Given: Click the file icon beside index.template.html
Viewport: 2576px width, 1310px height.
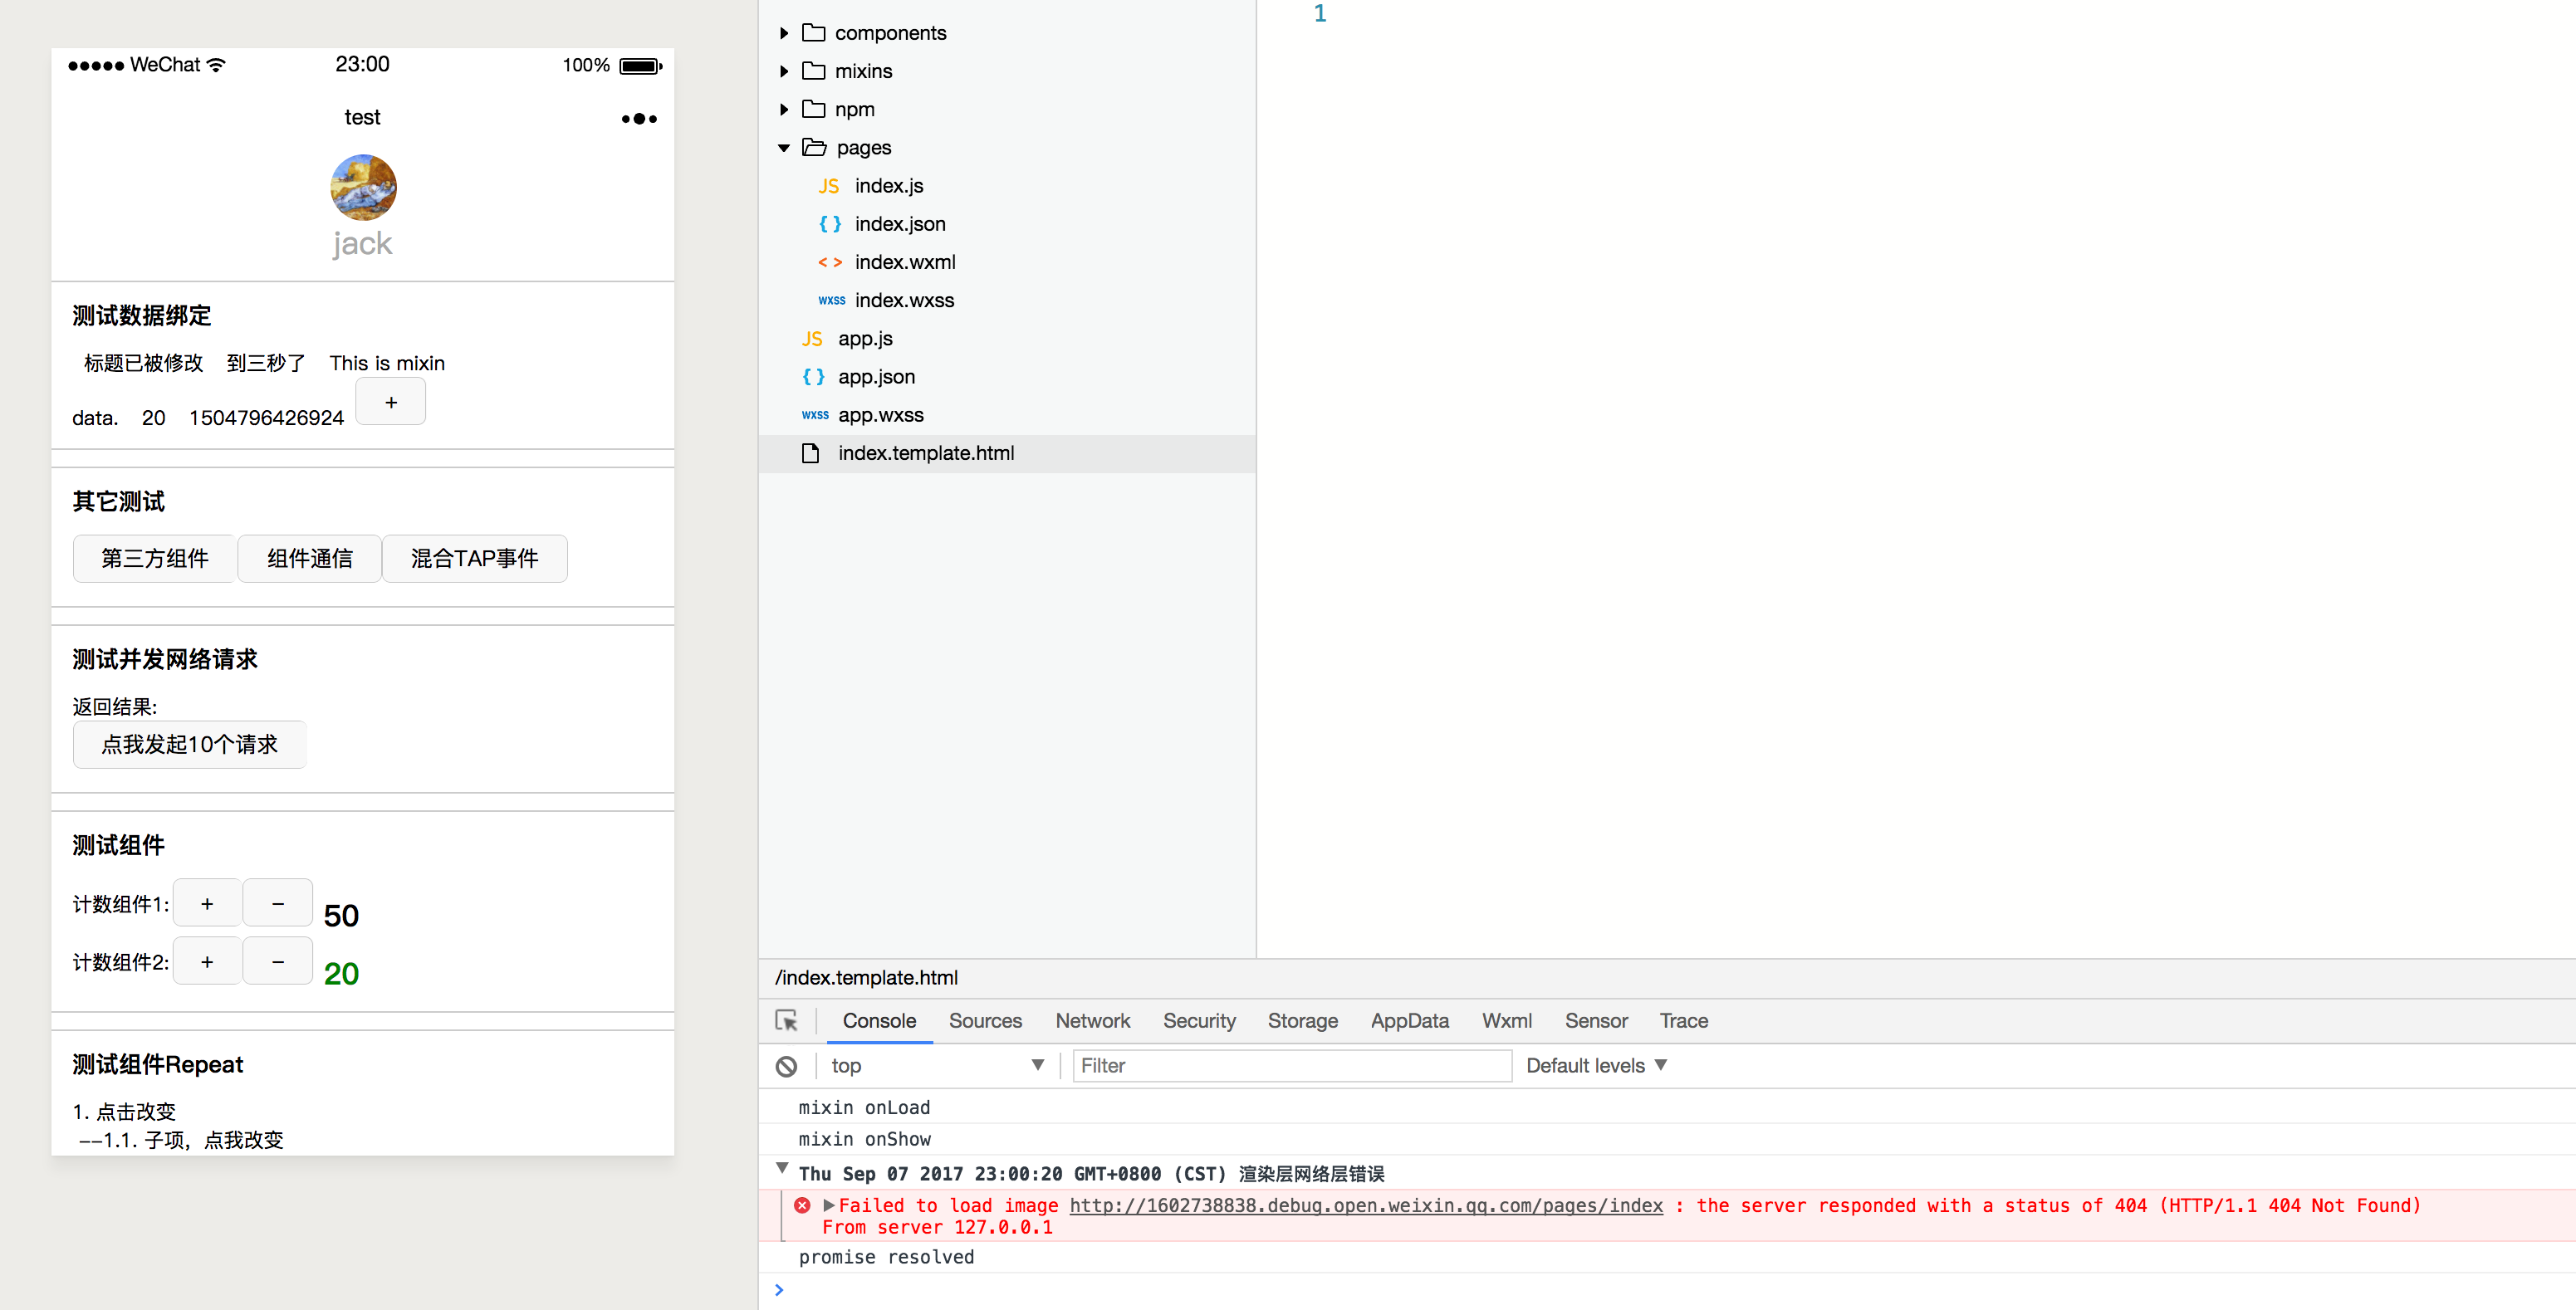Looking at the screenshot, I should click(811, 453).
